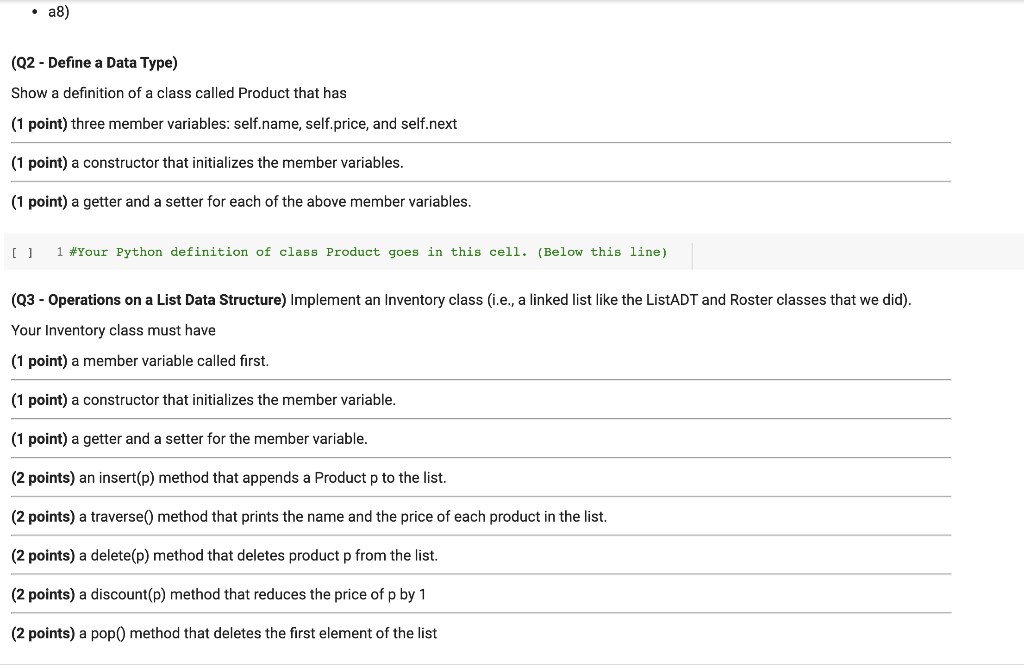Select the pop() method requirement line
1024x668 pixels.
point(224,633)
